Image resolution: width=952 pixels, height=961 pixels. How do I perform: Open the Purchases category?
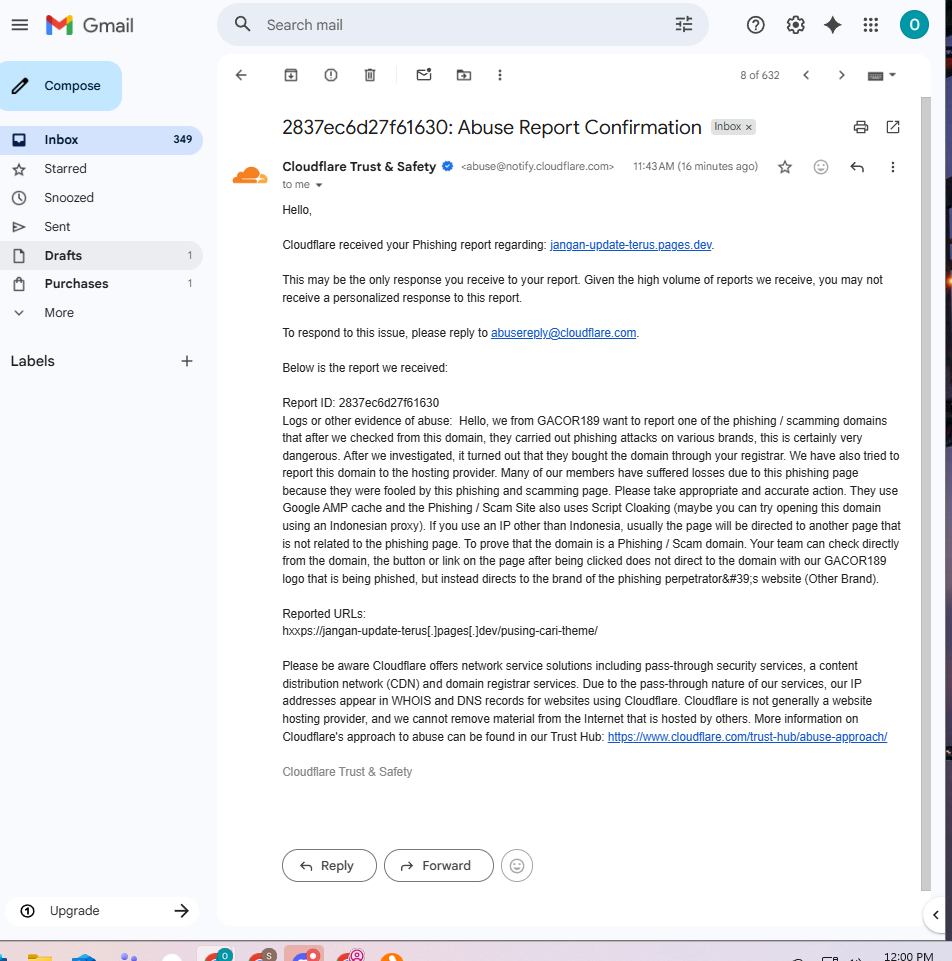pyautogui.click(x=101, y=284)
